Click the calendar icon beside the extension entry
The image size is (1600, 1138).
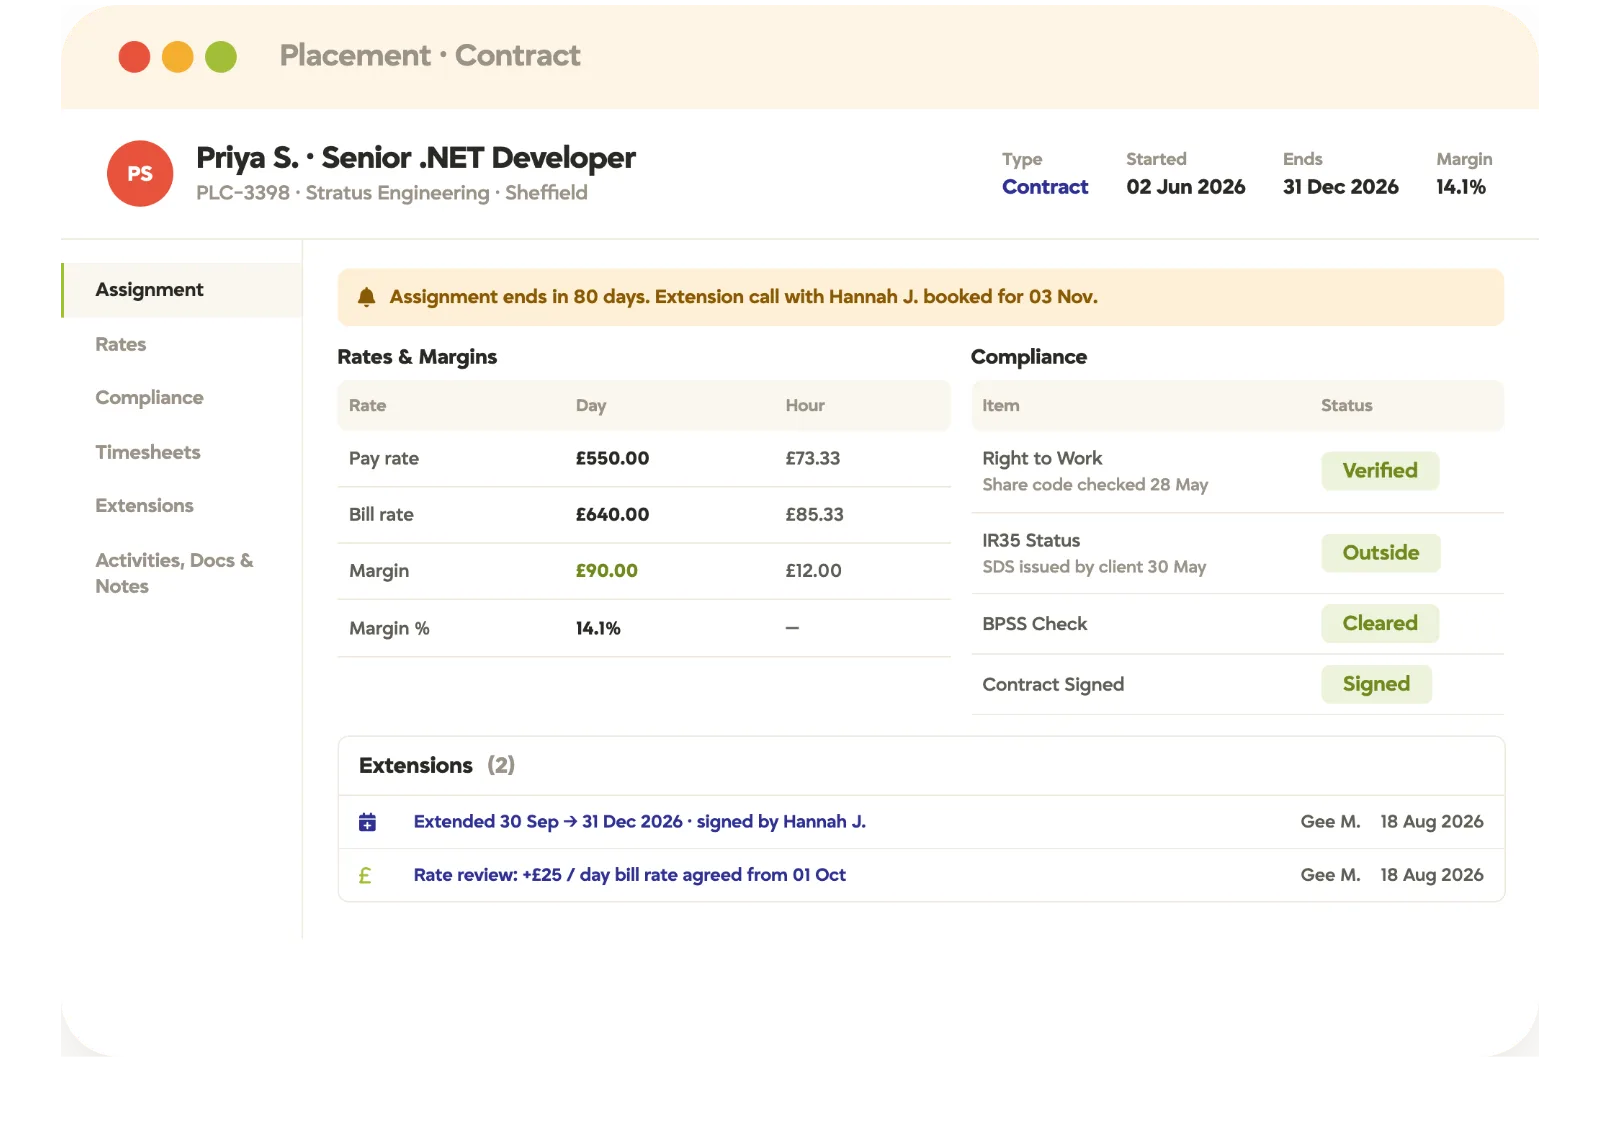click(x=368, y=822)
